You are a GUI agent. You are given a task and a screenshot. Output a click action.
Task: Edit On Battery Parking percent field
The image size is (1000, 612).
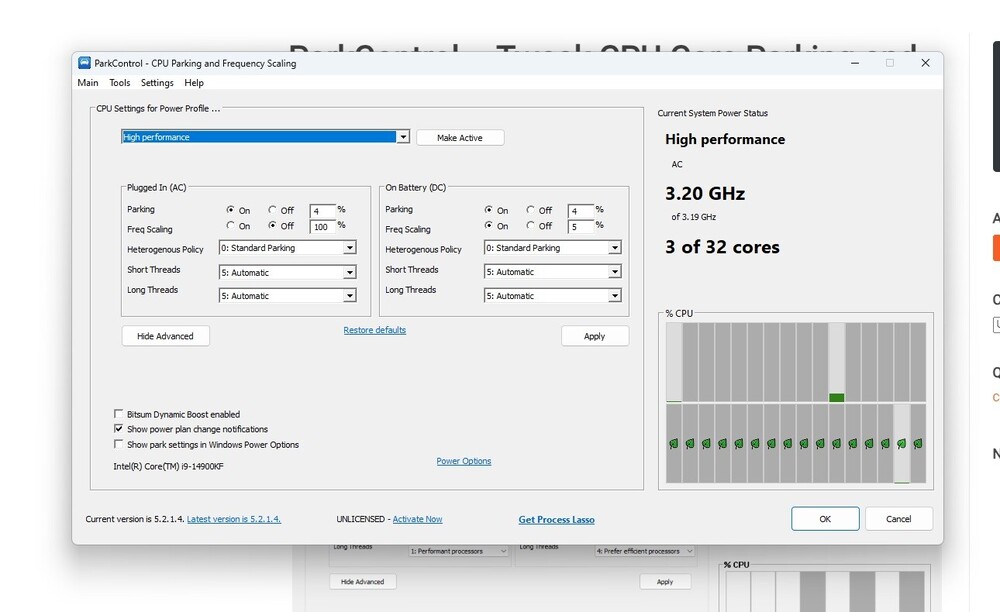[x=580, y=211]
